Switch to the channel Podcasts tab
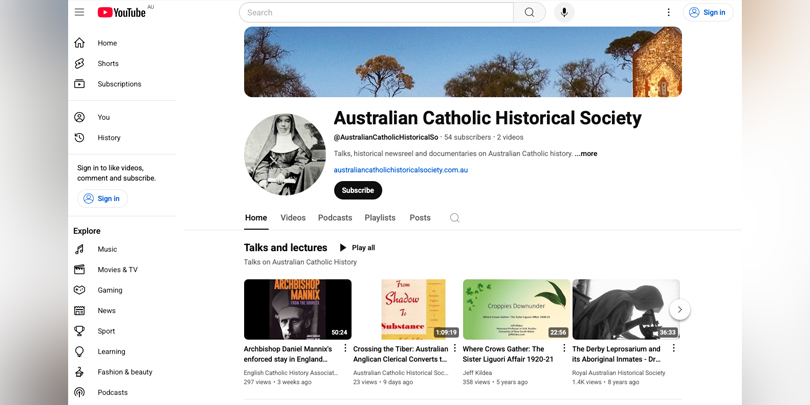Viewport: 810px width, 405px height. click(335, 218)
